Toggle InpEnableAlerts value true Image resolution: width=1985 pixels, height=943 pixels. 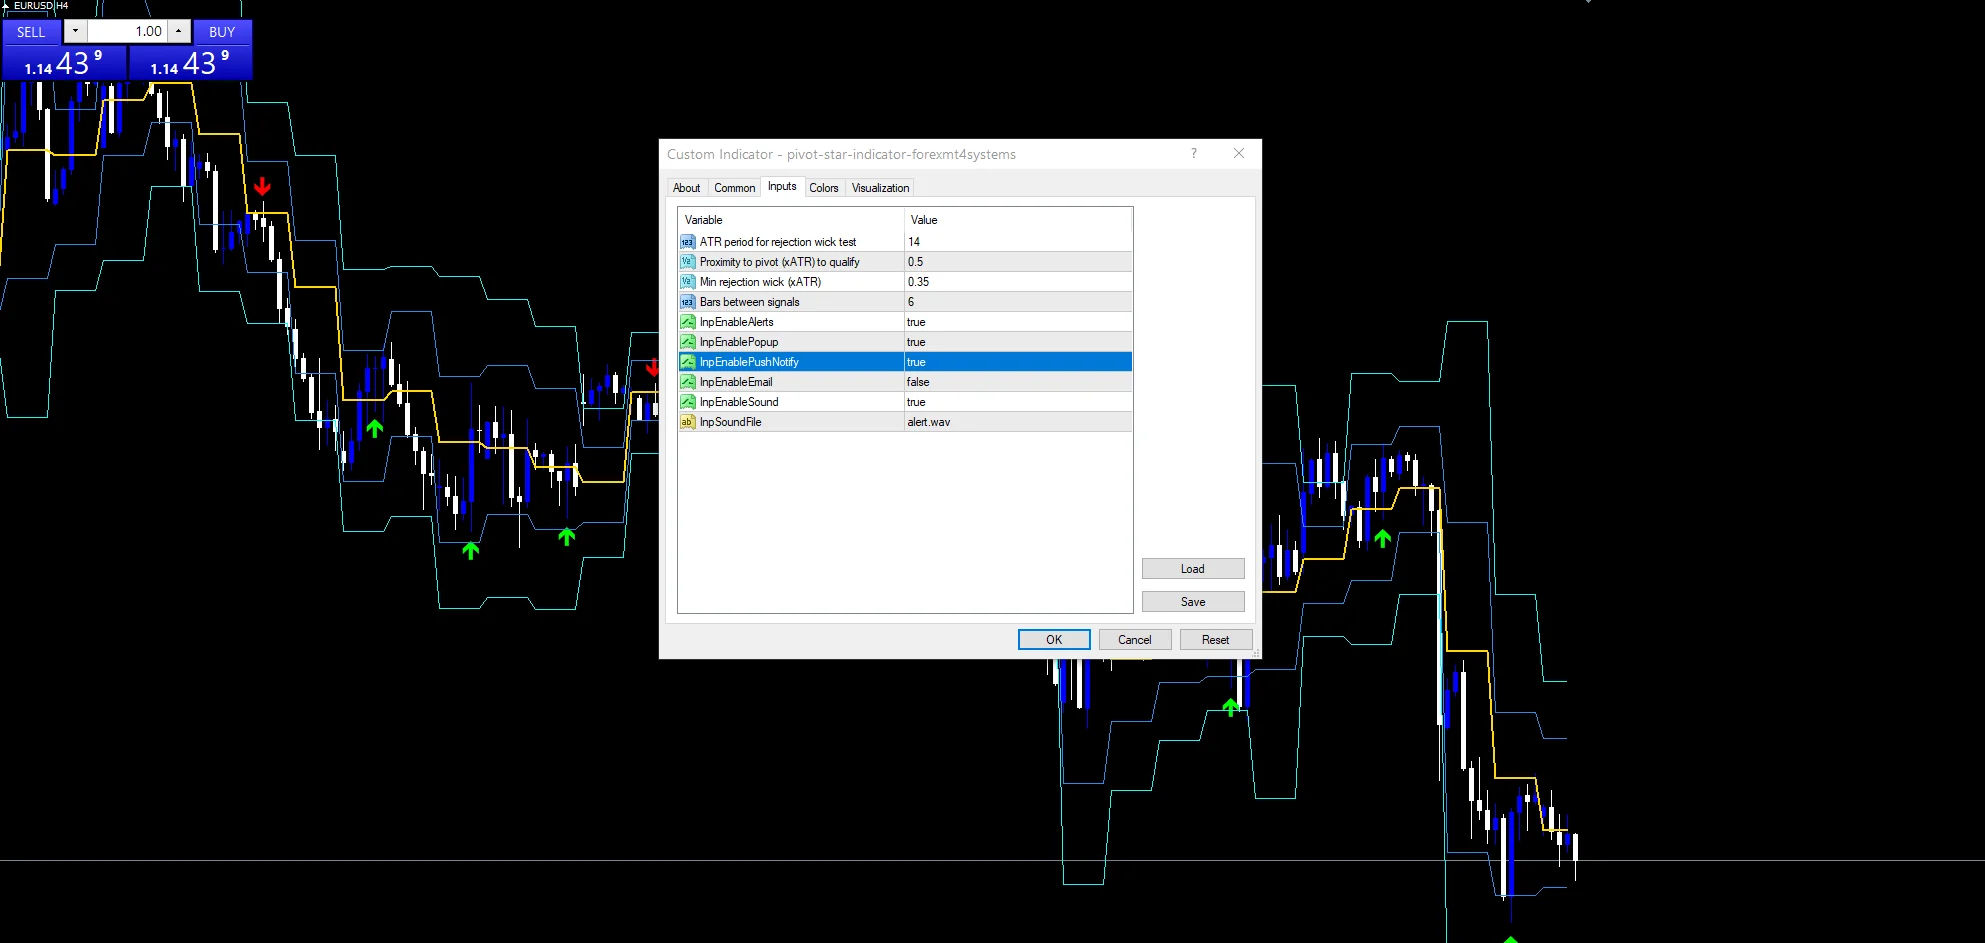click(1018, 322)
